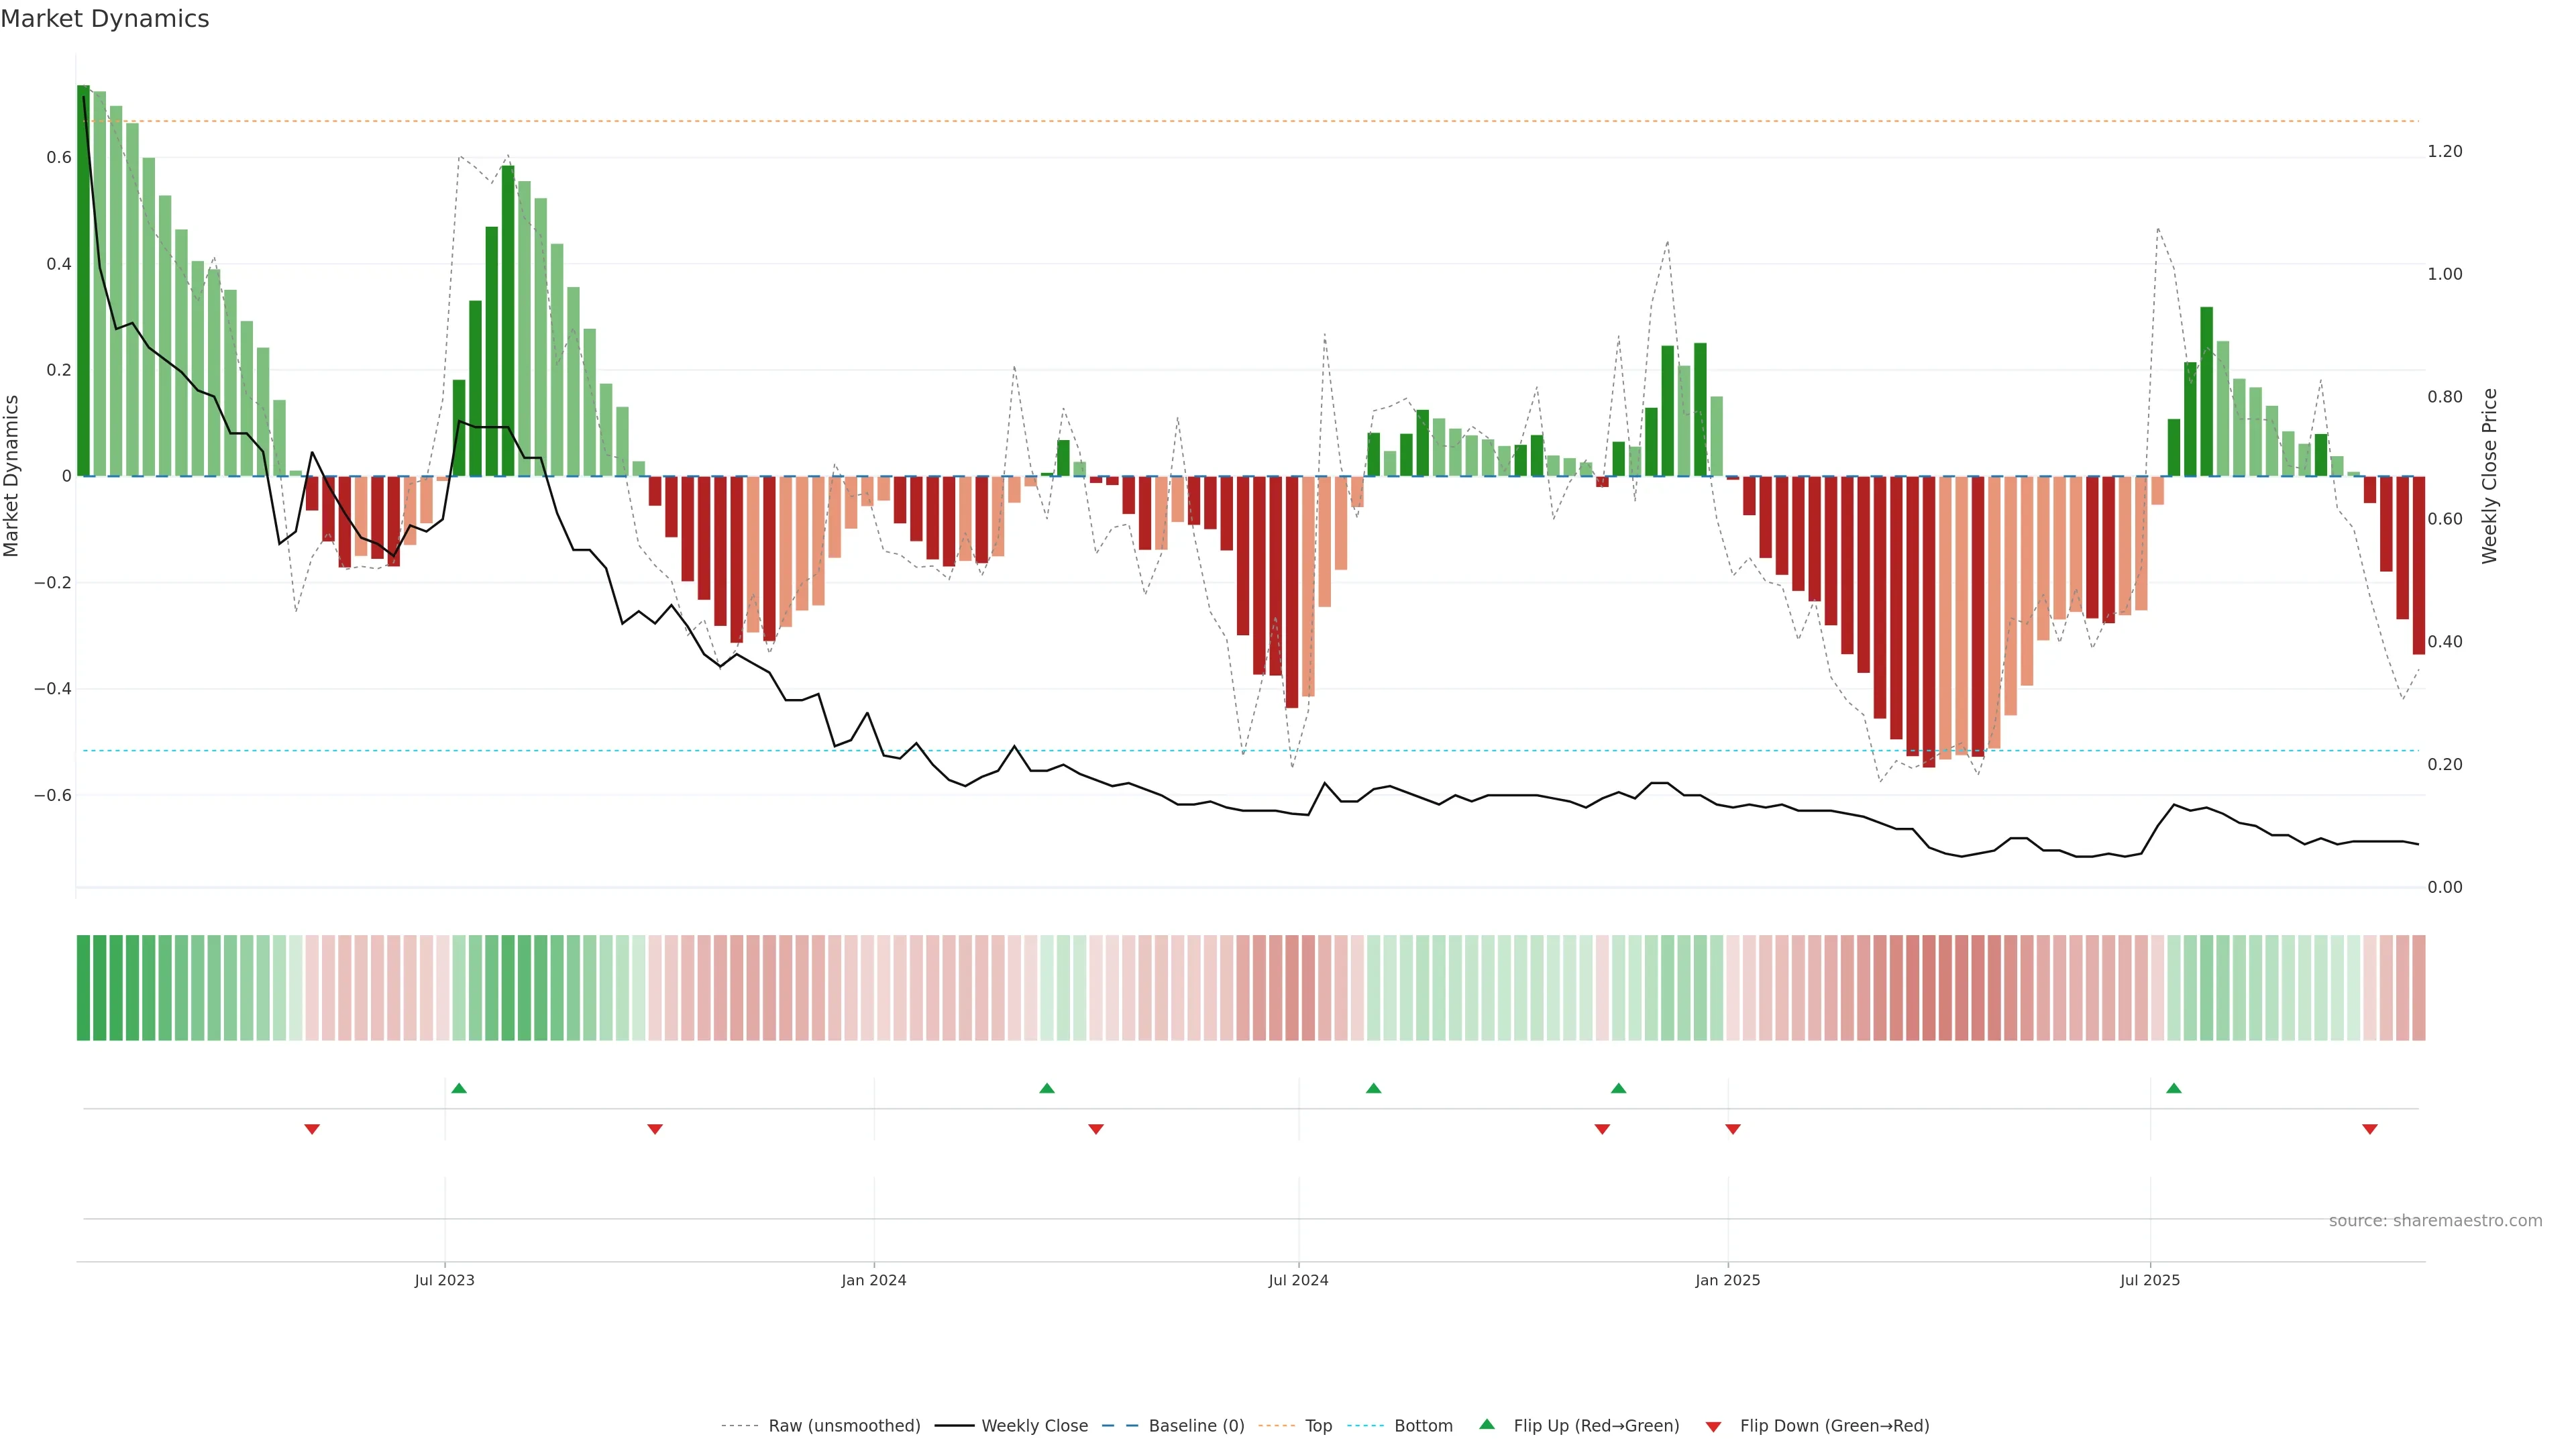This screenshot has width=2576, height=1449.
Task: Toggle the Weekly Close legend entry
Action: click(1034, 1425)
